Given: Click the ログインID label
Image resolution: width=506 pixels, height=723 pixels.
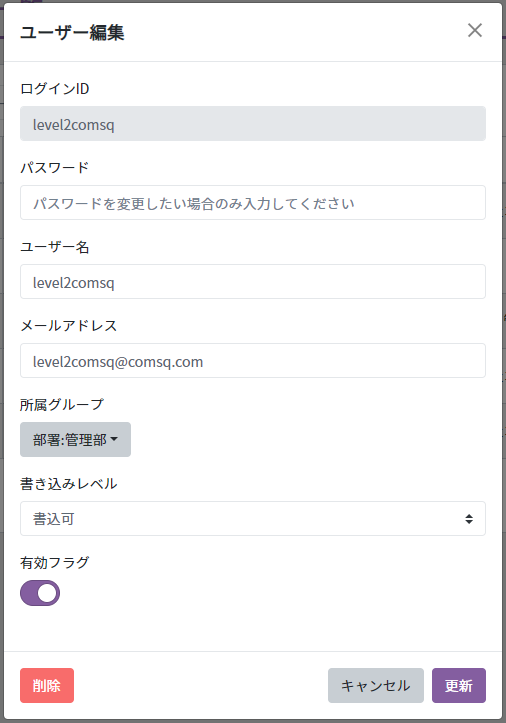Looking at the screenshot, I should [54, 89].
